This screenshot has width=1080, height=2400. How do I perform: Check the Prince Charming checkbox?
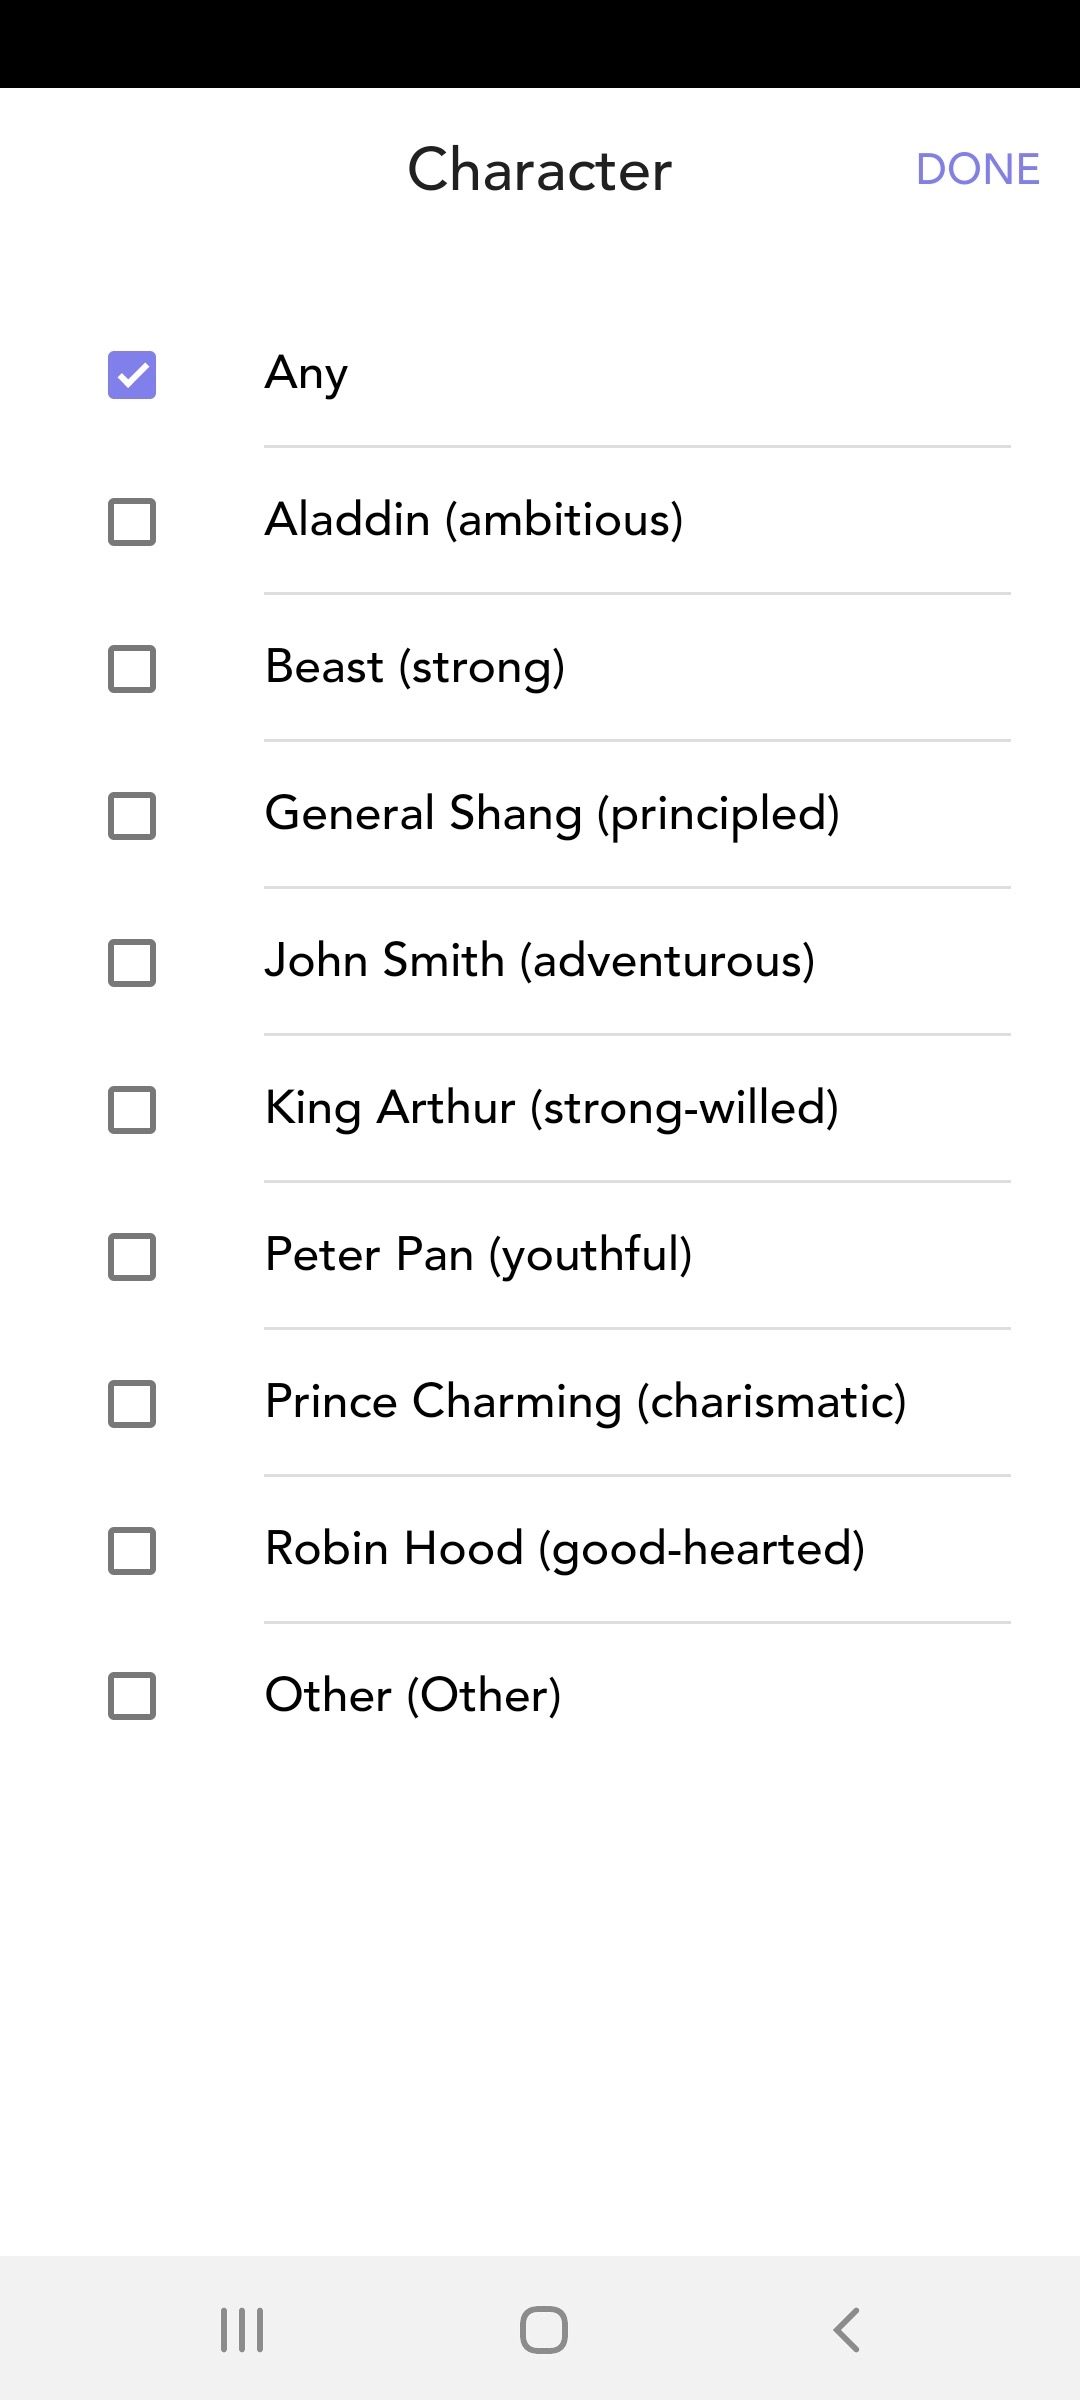(x=132, y=1404)
